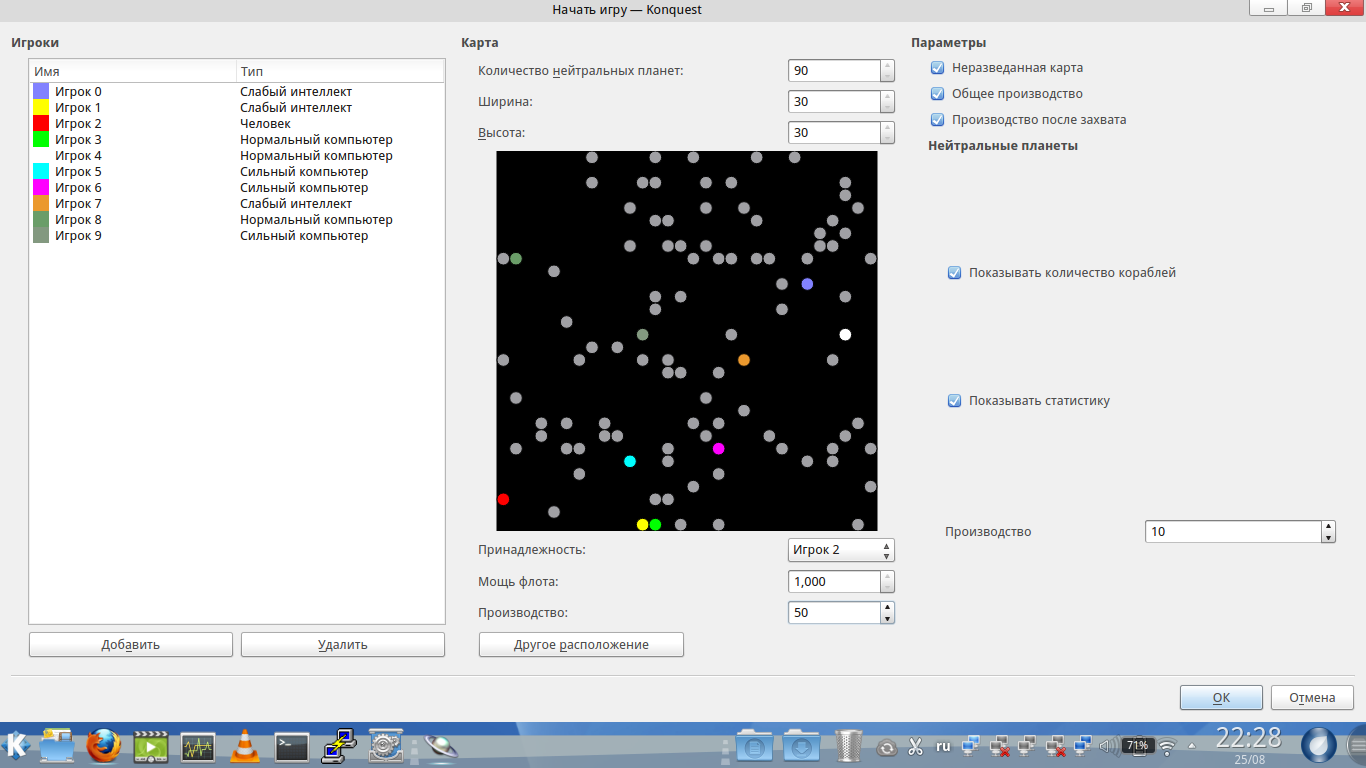1366x768 pixels.
Task: Launch VLC media player
Action: [244, 745]
